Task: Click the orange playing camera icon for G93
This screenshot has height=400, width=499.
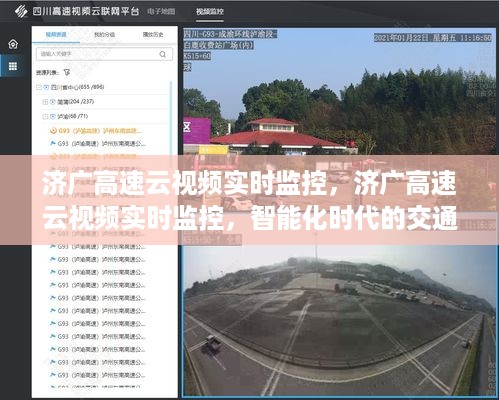Action: click(x=53, y=131)
